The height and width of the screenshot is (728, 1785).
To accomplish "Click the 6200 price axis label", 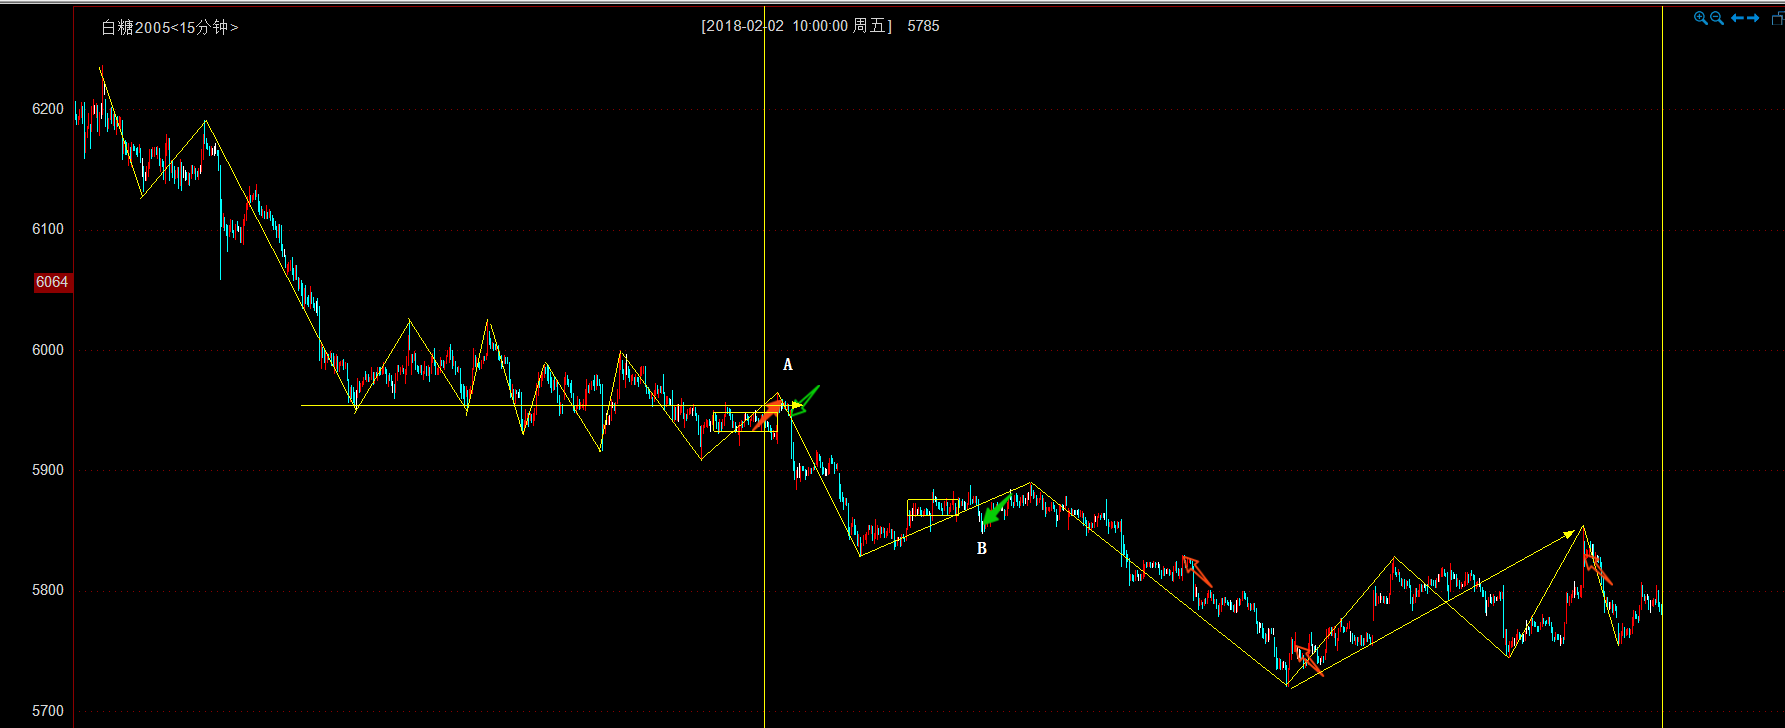I will pos(48,109).
